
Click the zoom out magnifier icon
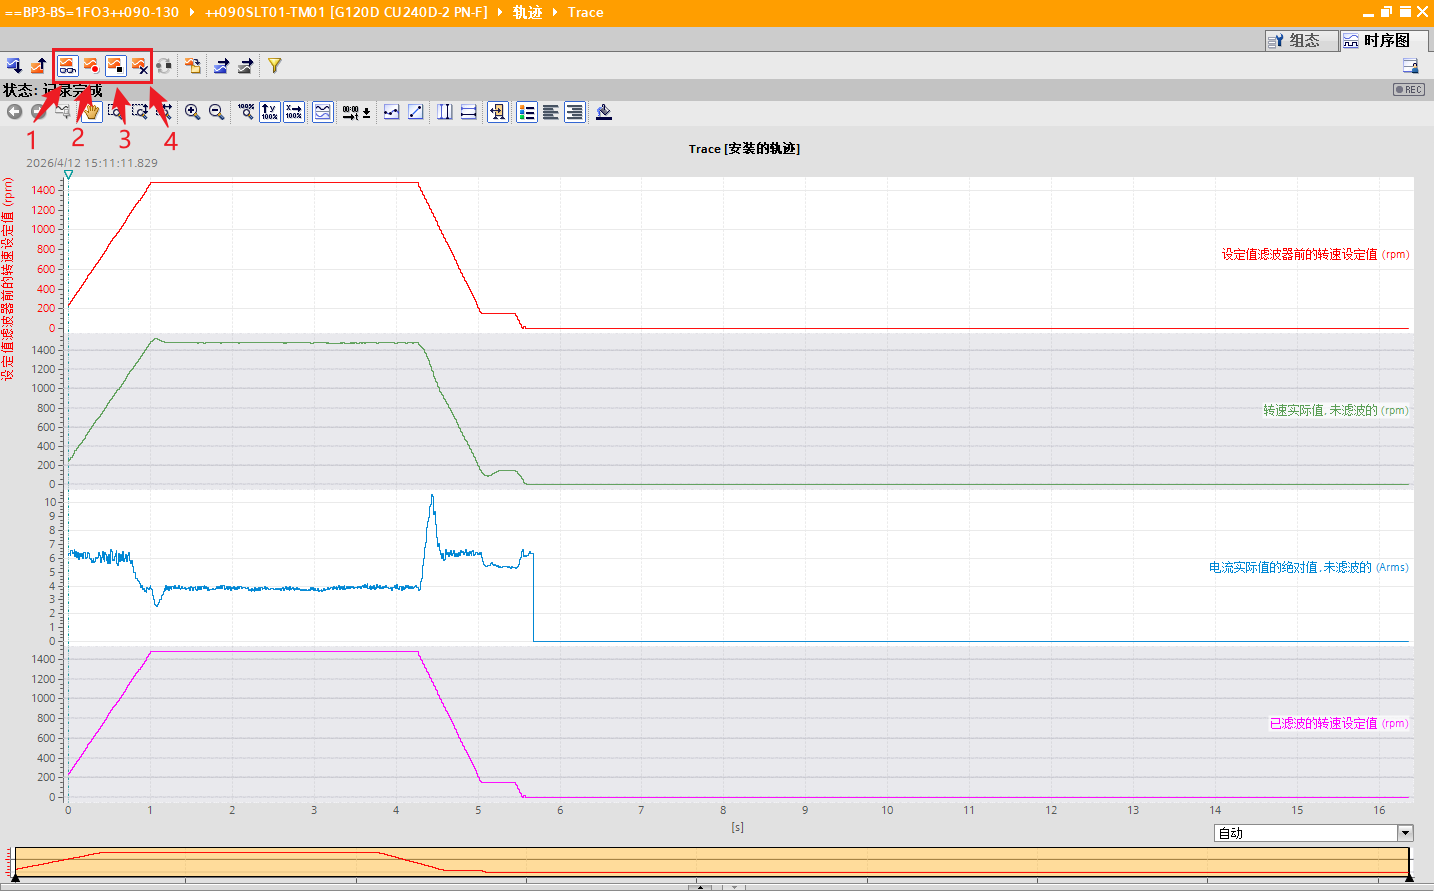pos(216,112)
